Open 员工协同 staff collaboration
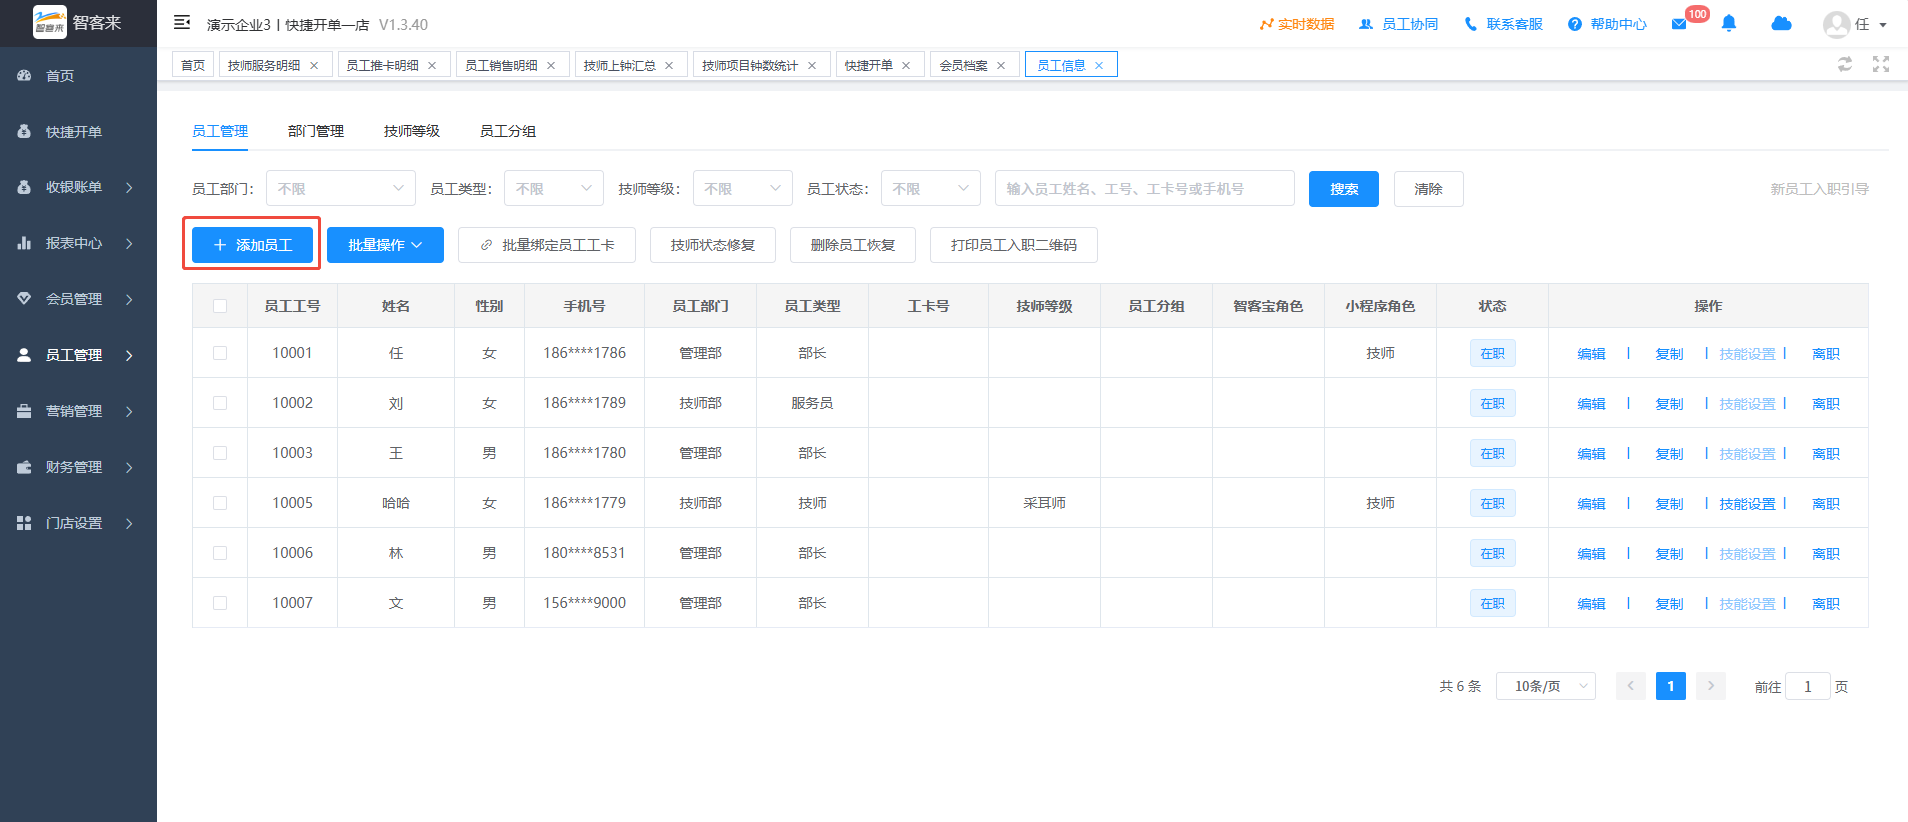1908x822 pixels. (x=1398, y=24)
